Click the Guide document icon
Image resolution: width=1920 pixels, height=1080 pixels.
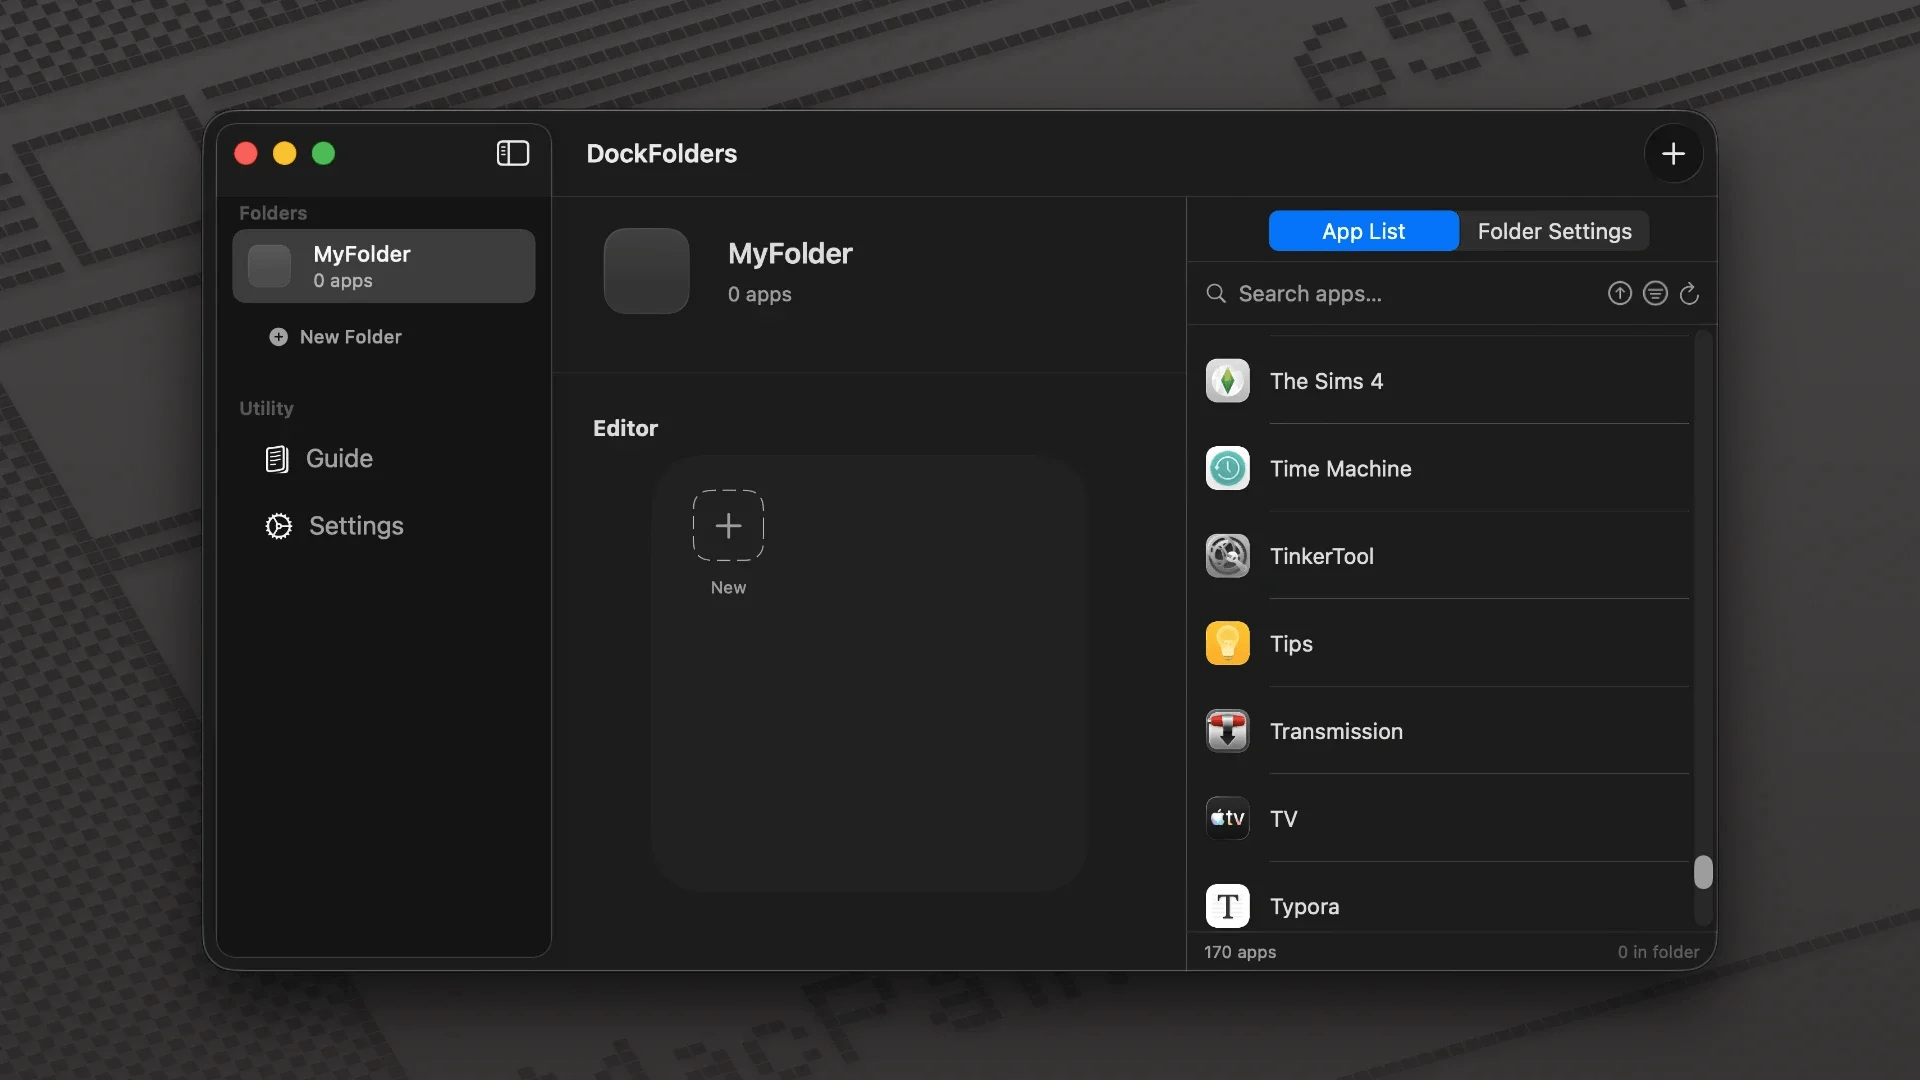(277, 459)
